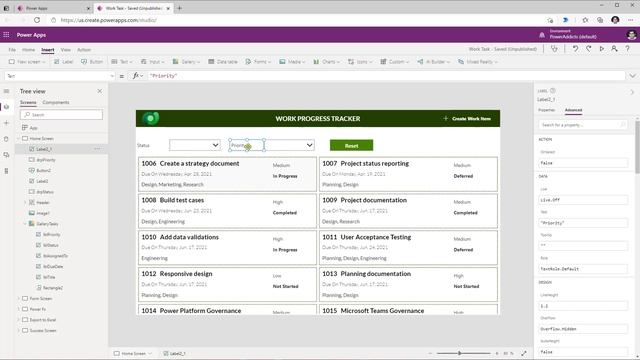Open the Data cylinder icon in left rail
Image resolution: width=640 pixels, height=360 pixels.
click(x=6, y=139)
